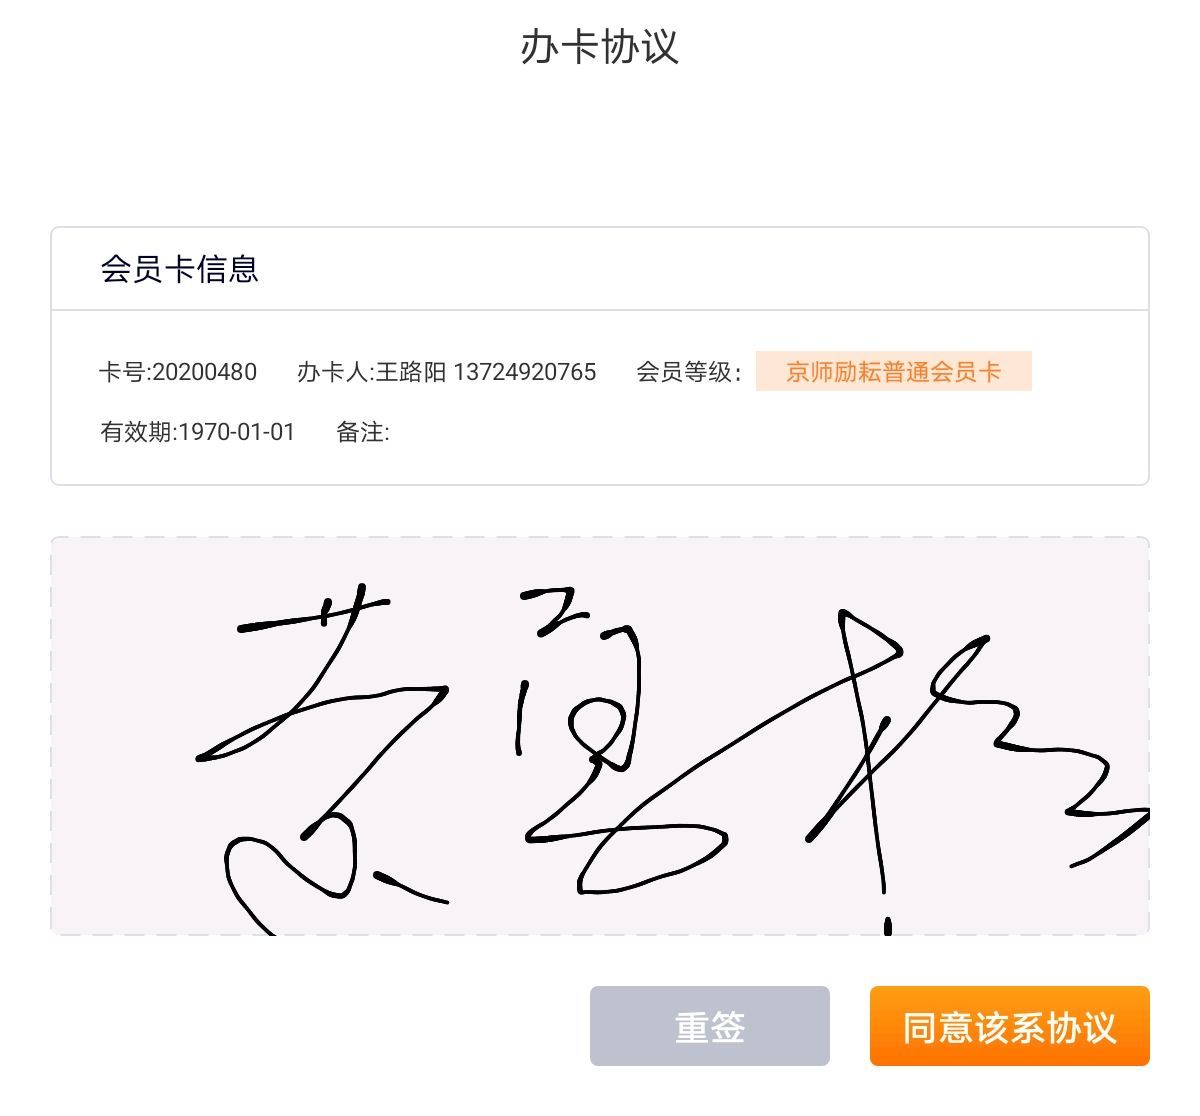Tap inside the signature drawing area
The width and height of the screenshot is (1200, 1116).
(600, 736)
